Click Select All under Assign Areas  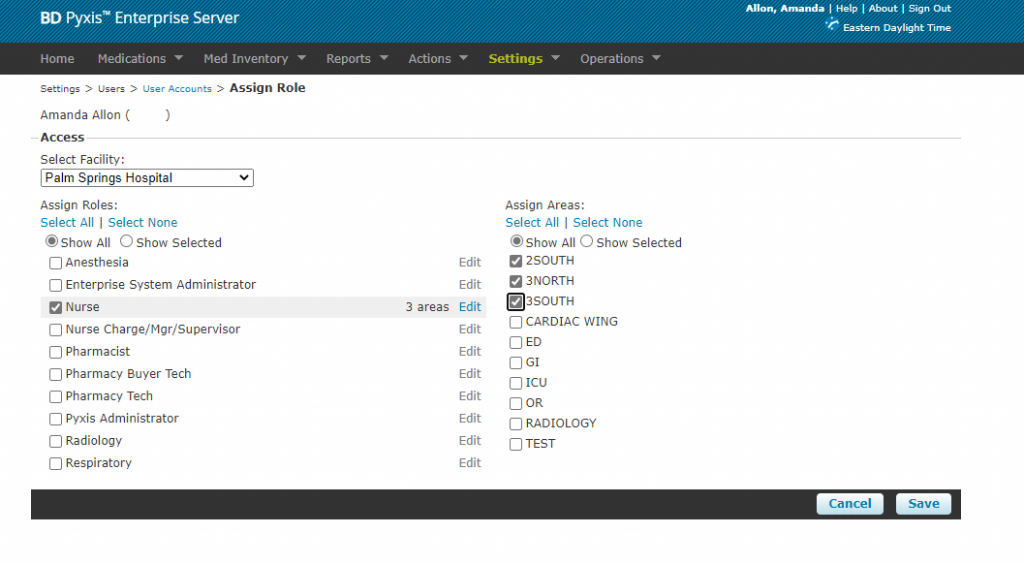[532, 223]
